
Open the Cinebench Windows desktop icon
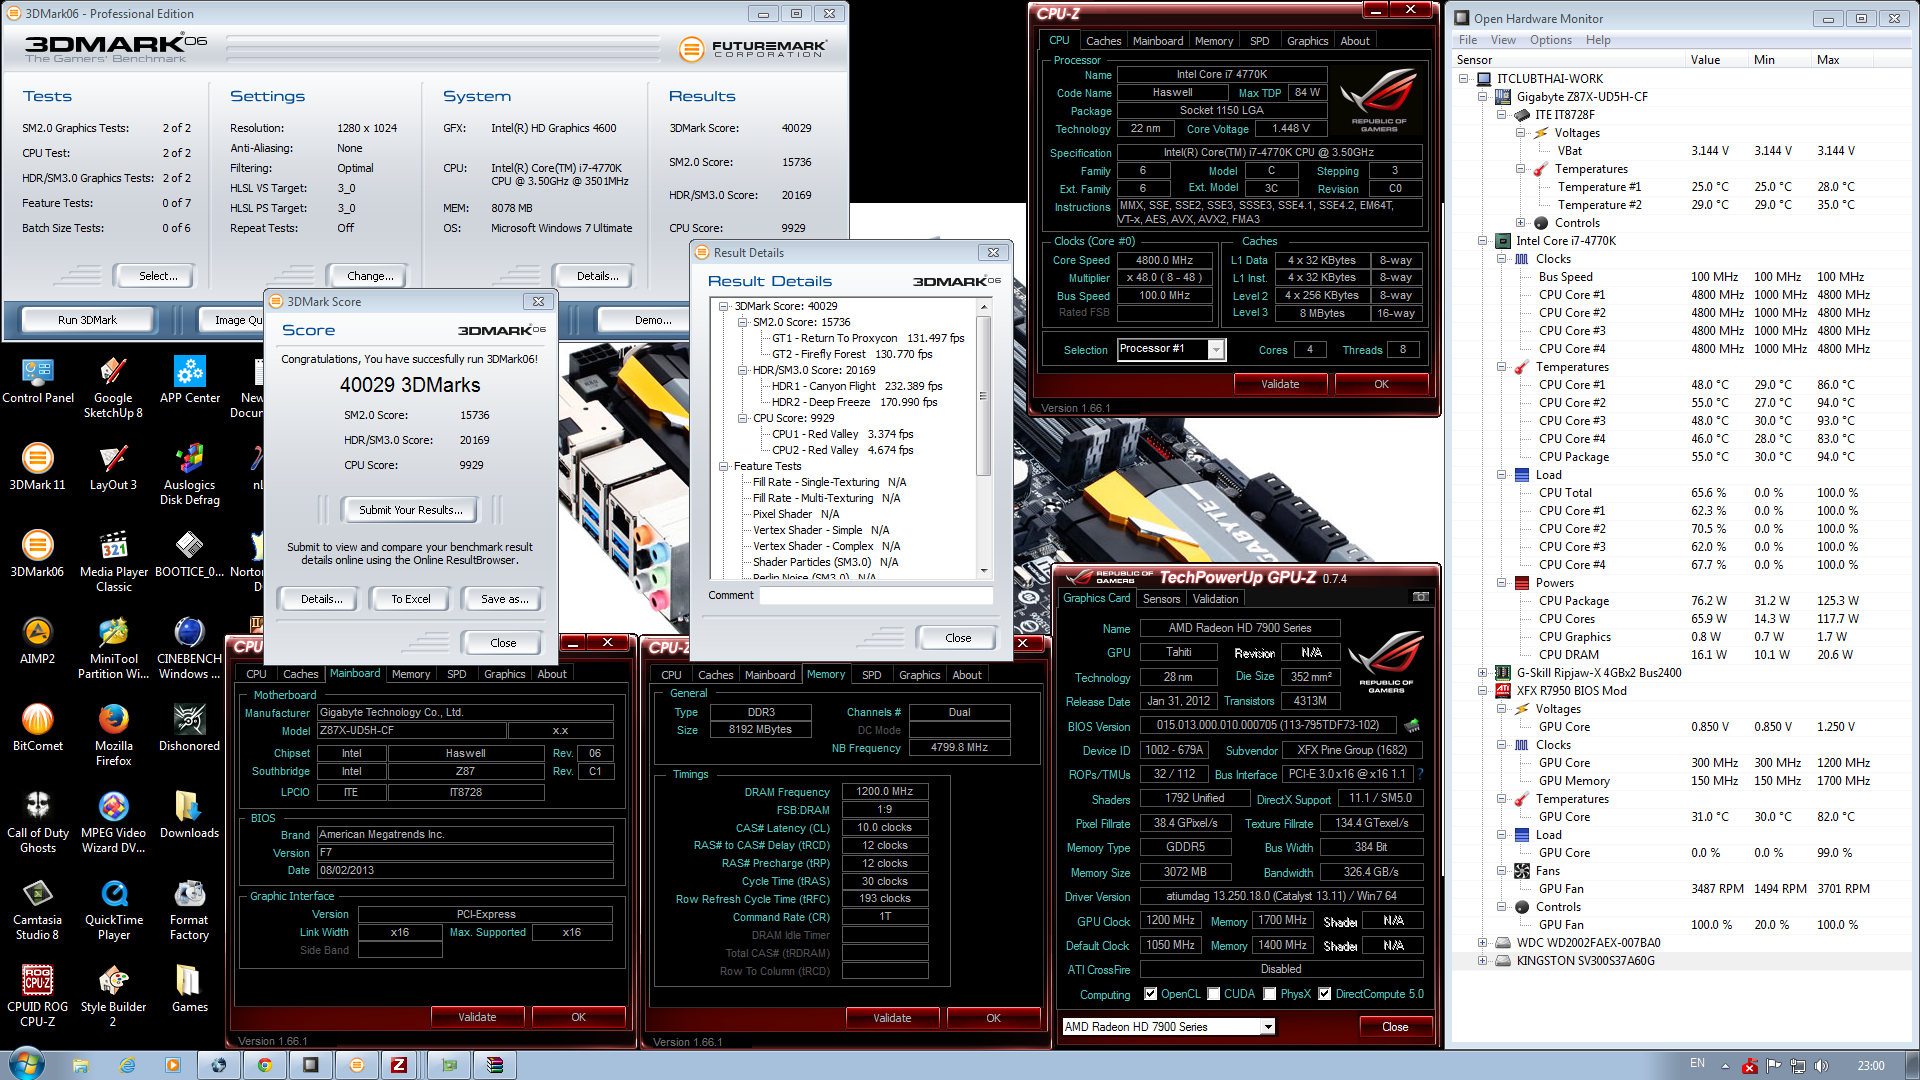click(x=189, y=632)
